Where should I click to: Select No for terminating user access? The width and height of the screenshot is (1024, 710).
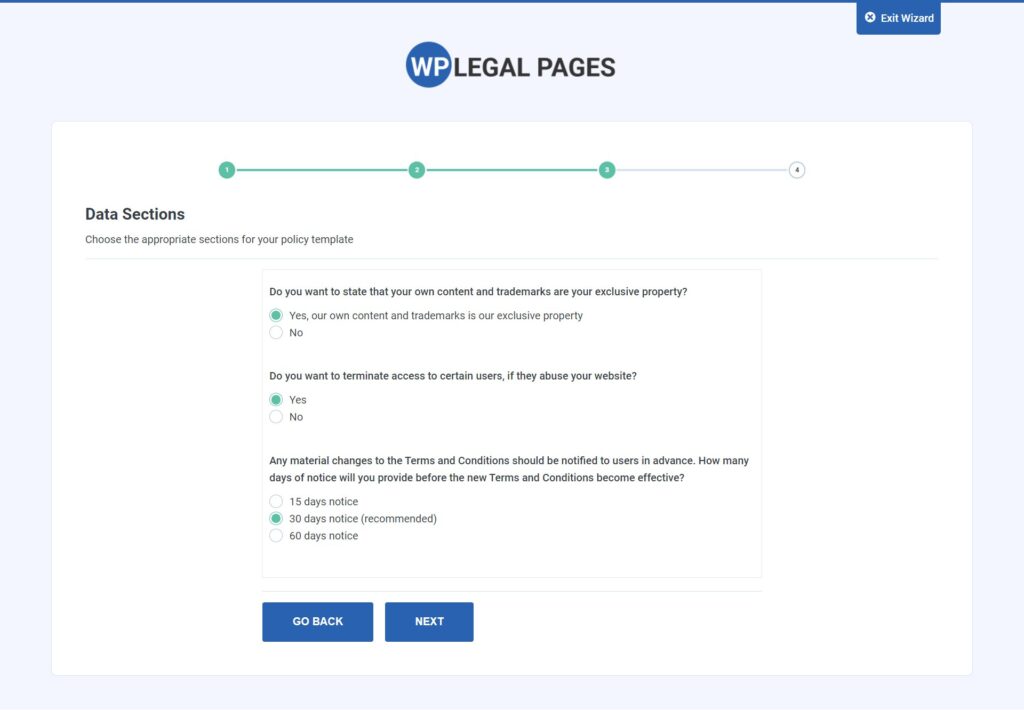[275, 417]
